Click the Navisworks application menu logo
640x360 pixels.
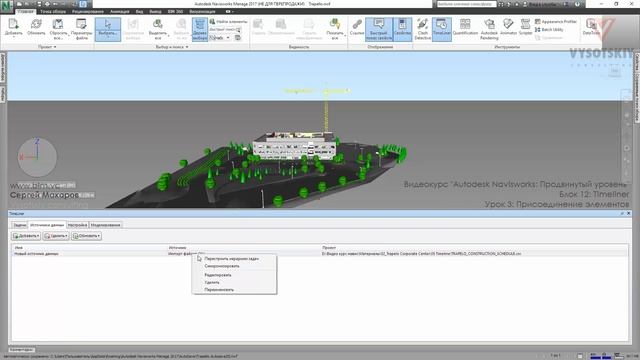[7, 7]
